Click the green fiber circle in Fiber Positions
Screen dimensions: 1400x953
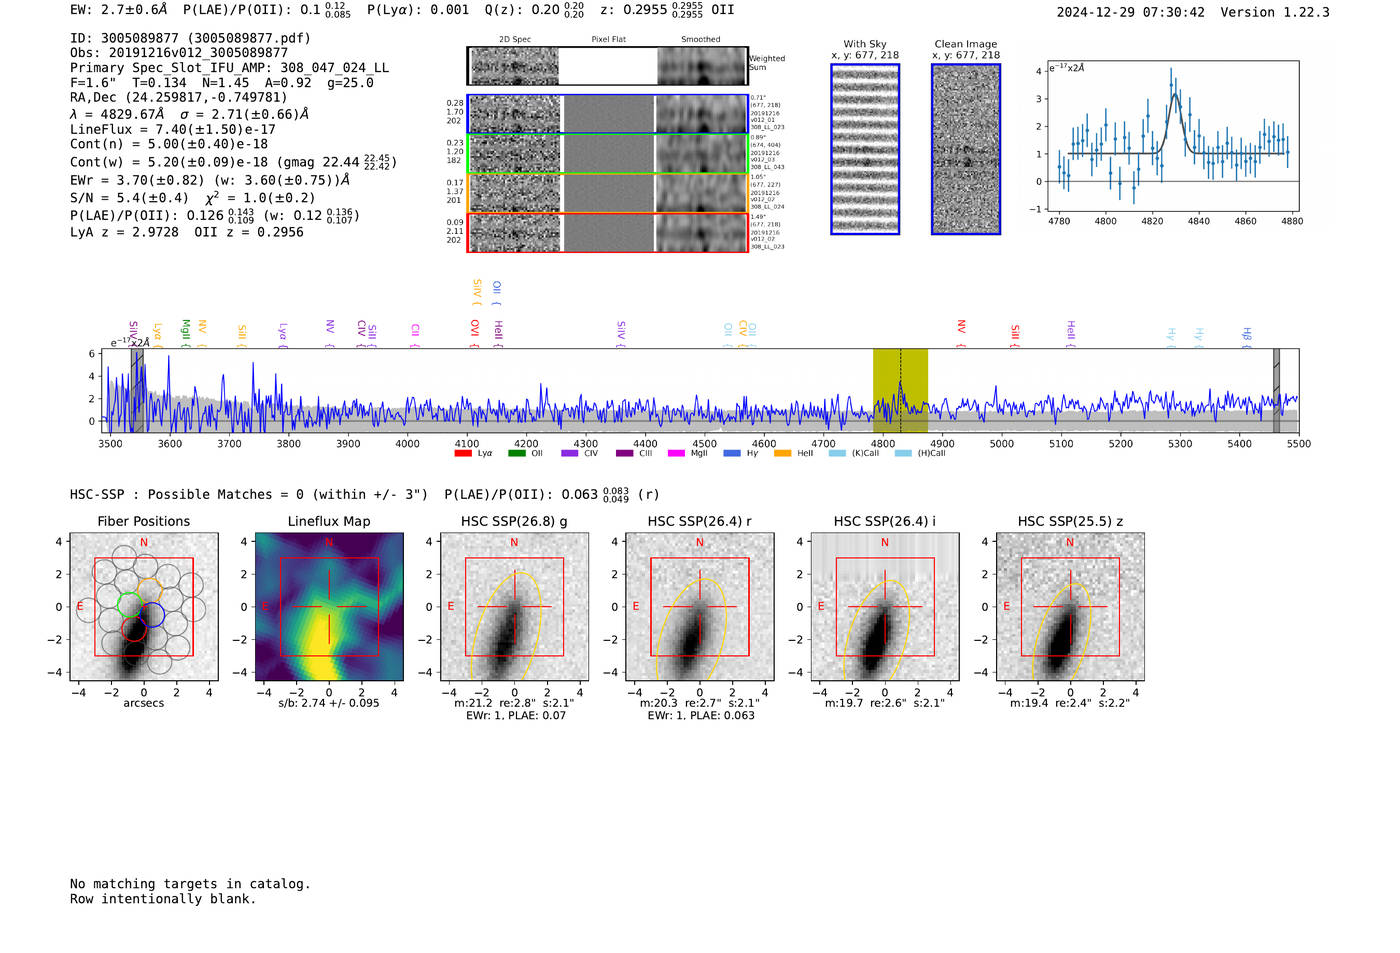[130, 604]
